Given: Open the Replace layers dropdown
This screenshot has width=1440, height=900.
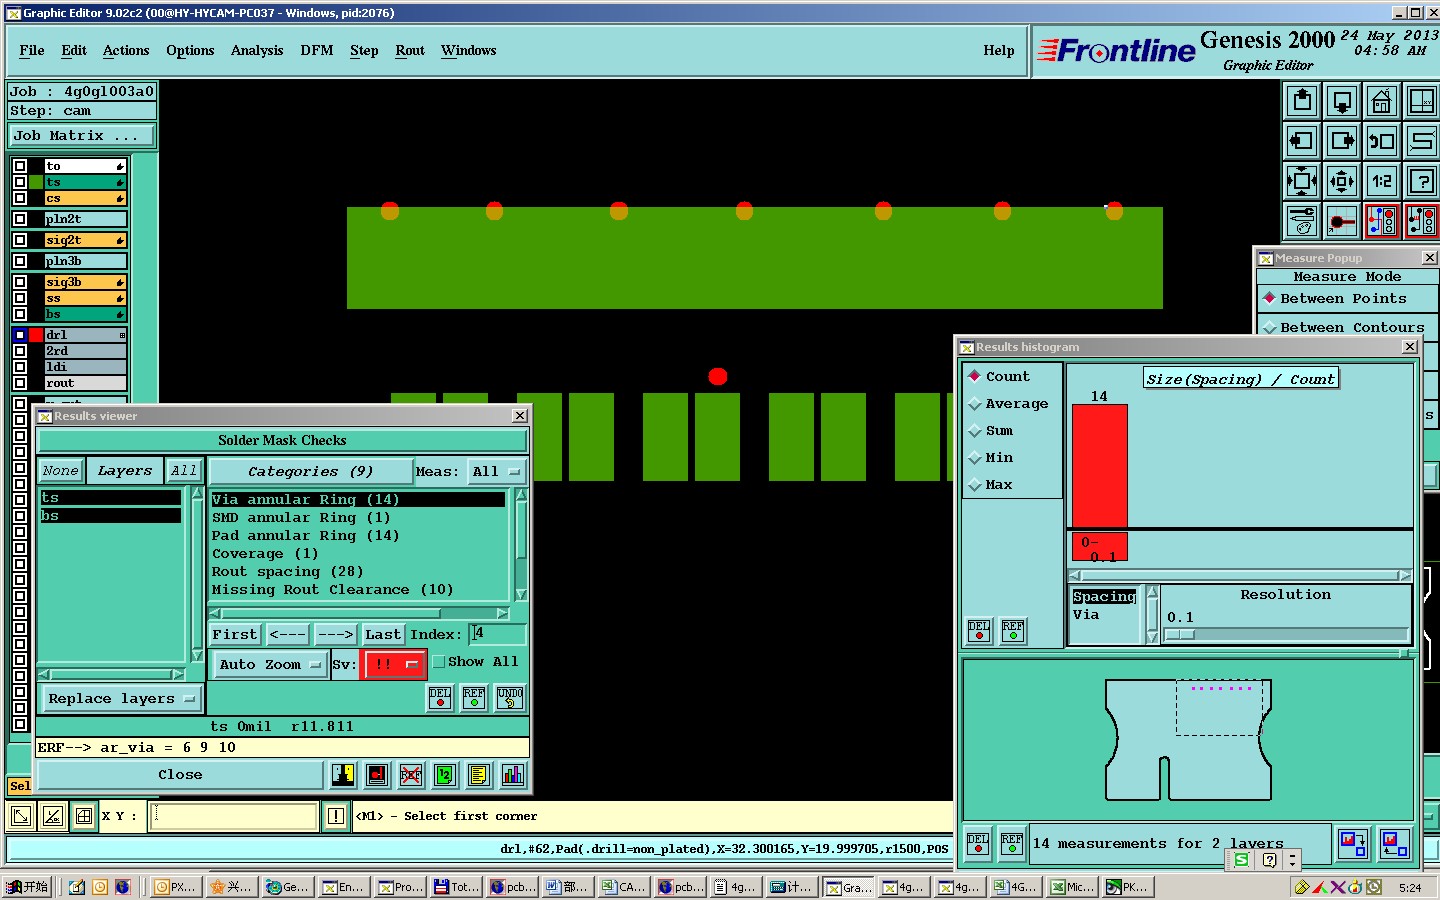Looking at the screenshot, I should click(x=121, y=699).
